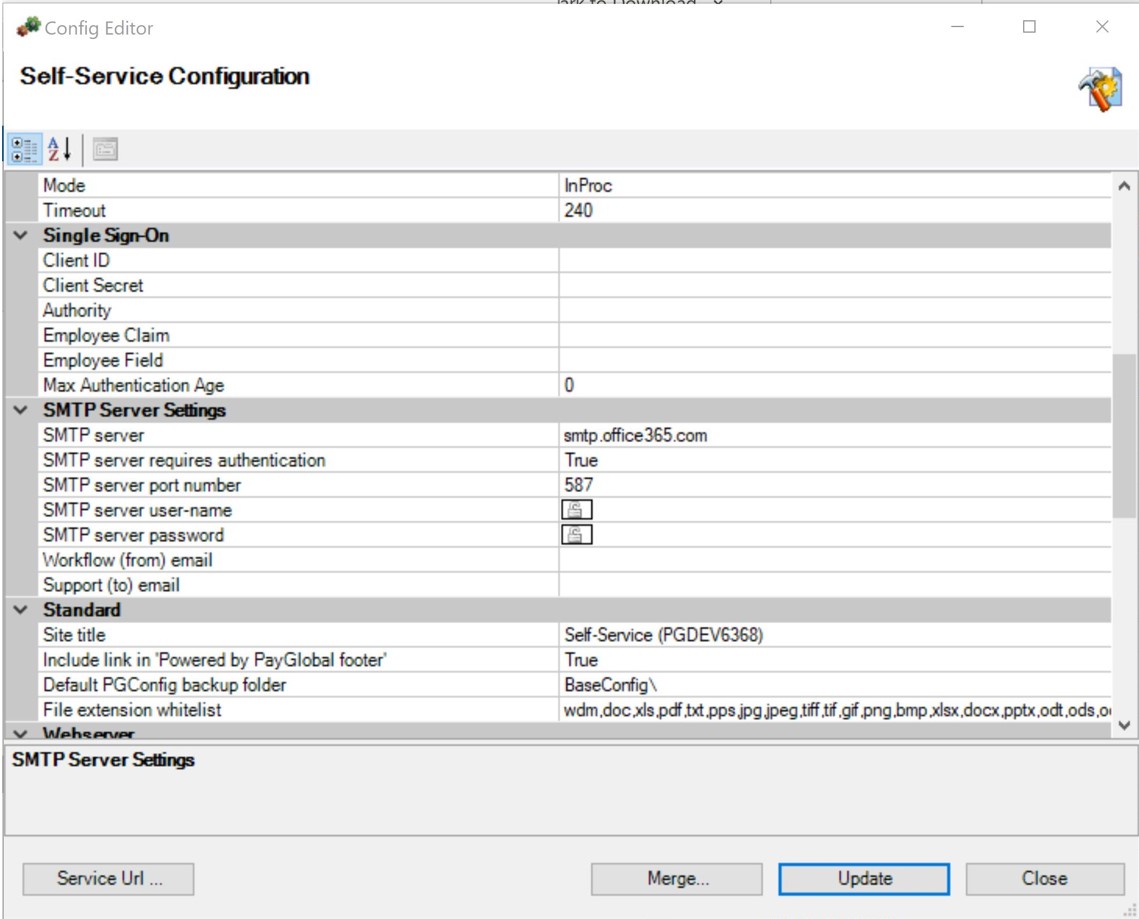Toggle the 'Powered by PayGlobal footer' link setting
This screenshot has height=919, width=1139.
tap(700, 660)
